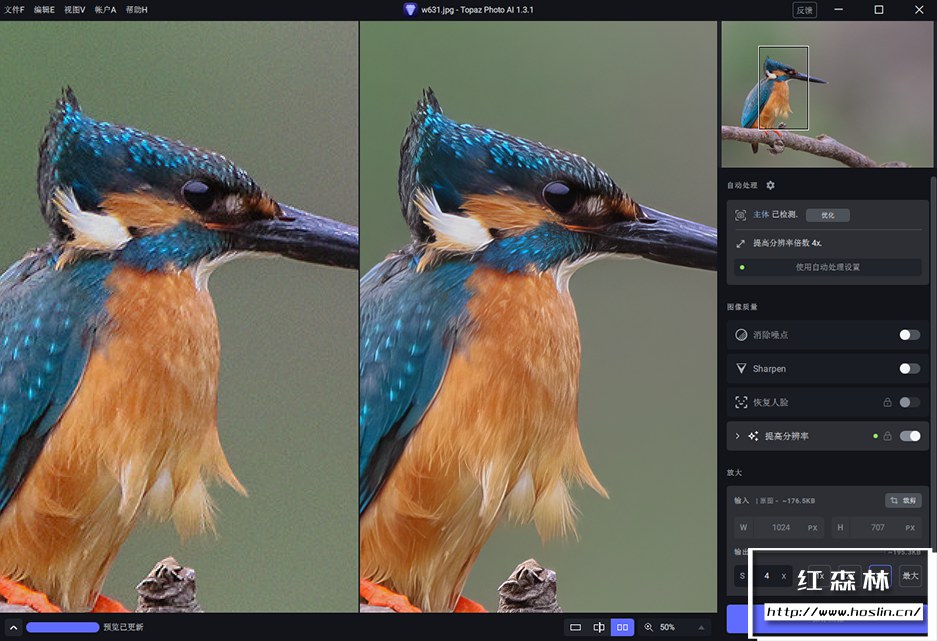Viewport: 937px width, 641px height.
Task: Switch to single view mode icon
Action: [x=575, y=627]
